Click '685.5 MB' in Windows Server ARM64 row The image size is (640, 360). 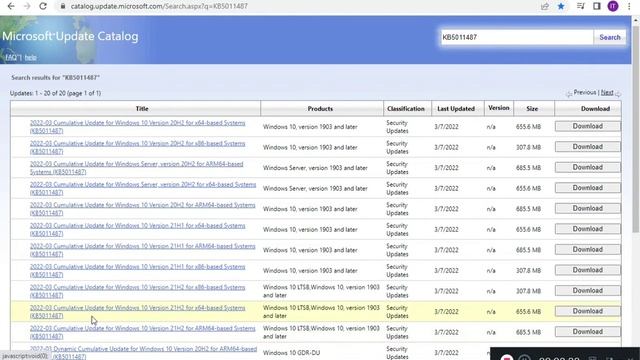(x=528, y=168)
